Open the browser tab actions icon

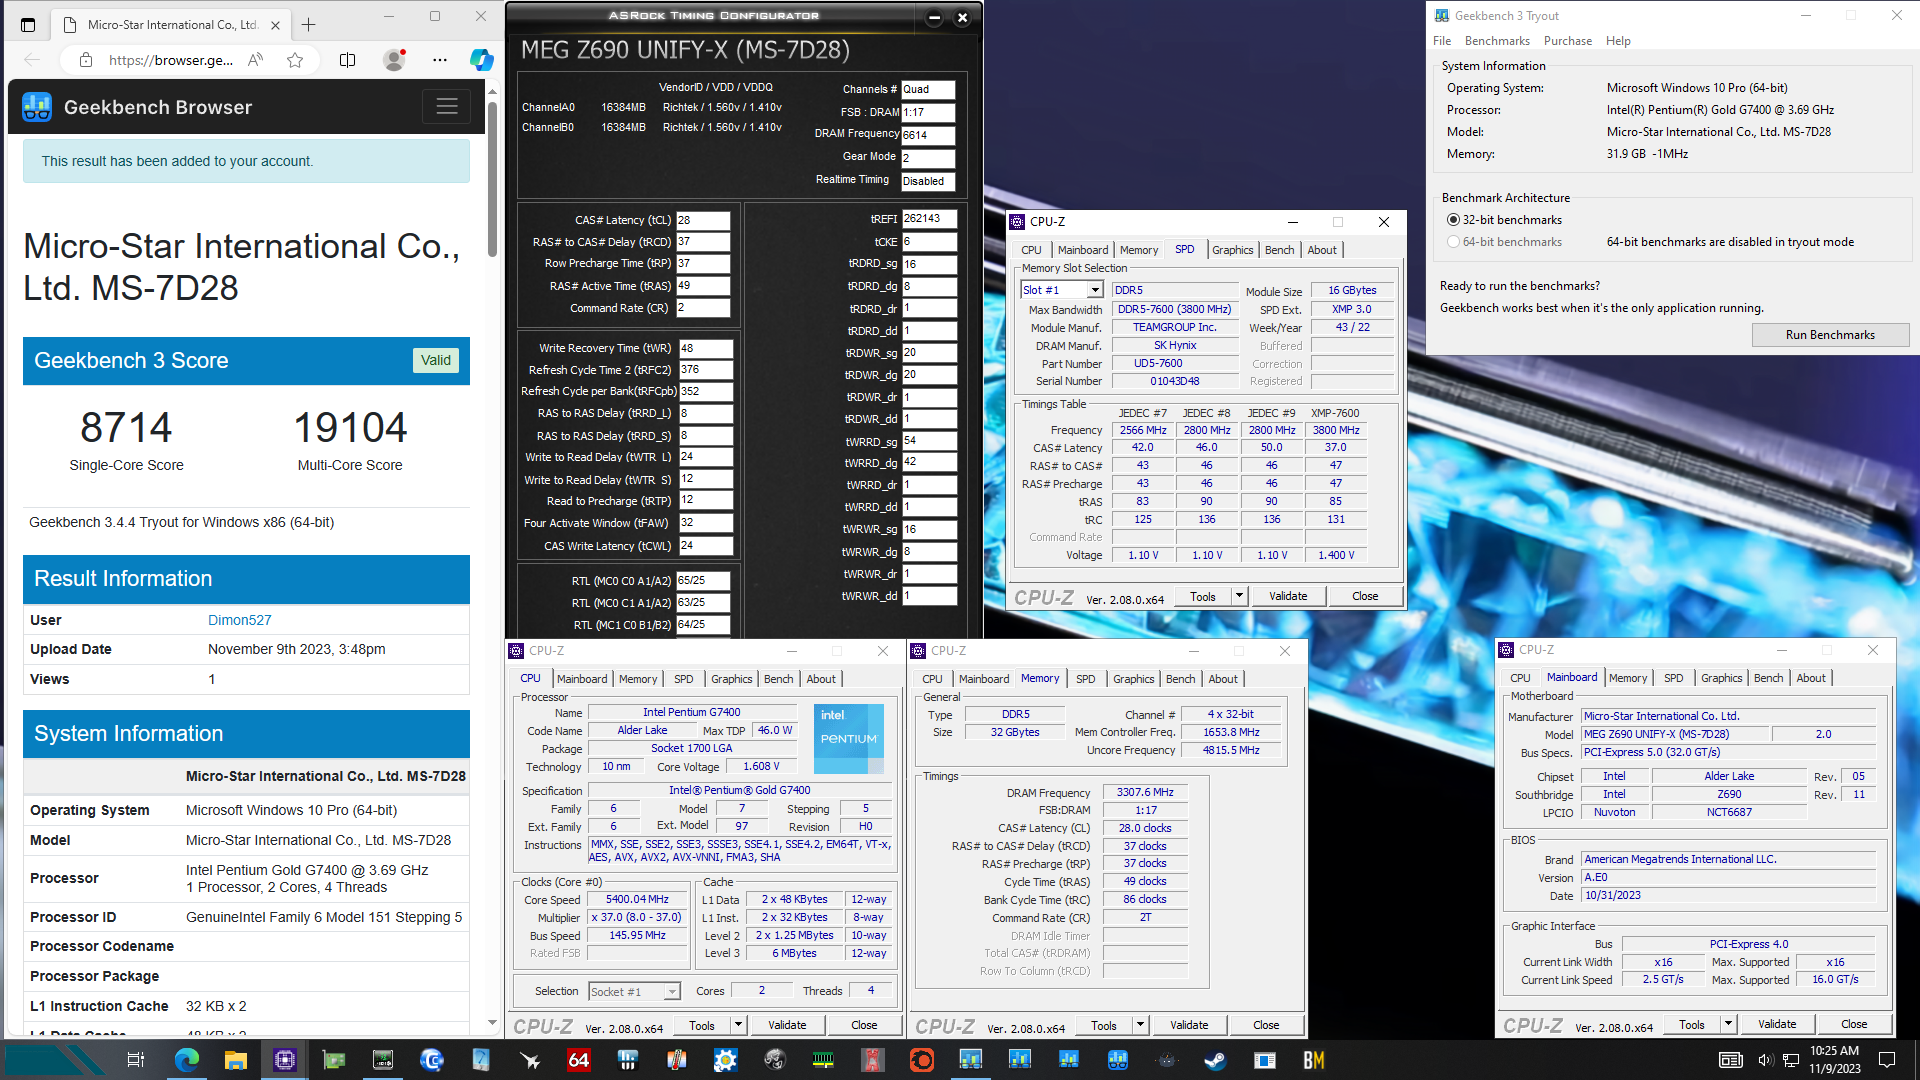28,24
